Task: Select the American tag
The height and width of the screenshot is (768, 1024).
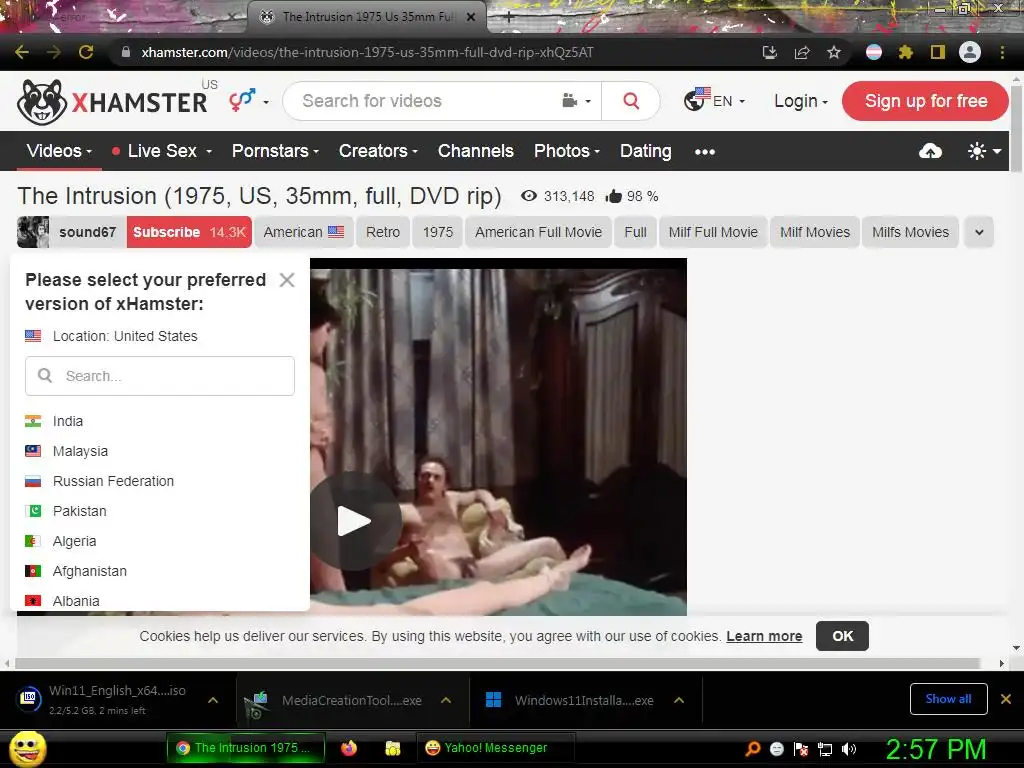Action: click(304, 232)
